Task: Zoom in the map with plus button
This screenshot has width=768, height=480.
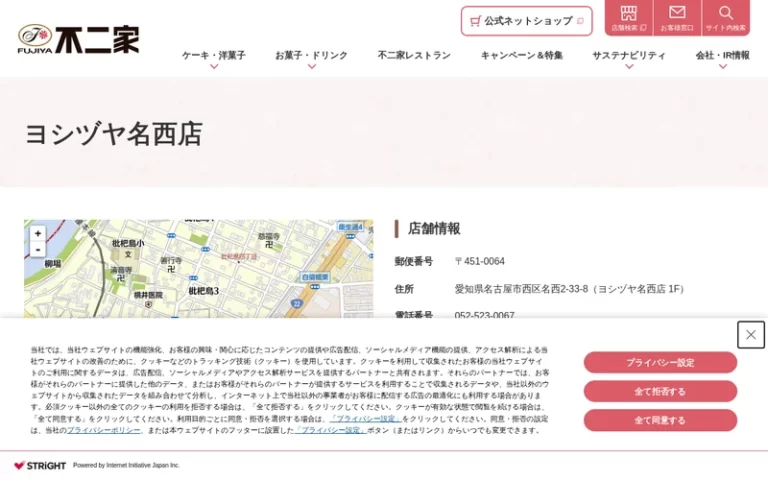Action: [38, 234]
